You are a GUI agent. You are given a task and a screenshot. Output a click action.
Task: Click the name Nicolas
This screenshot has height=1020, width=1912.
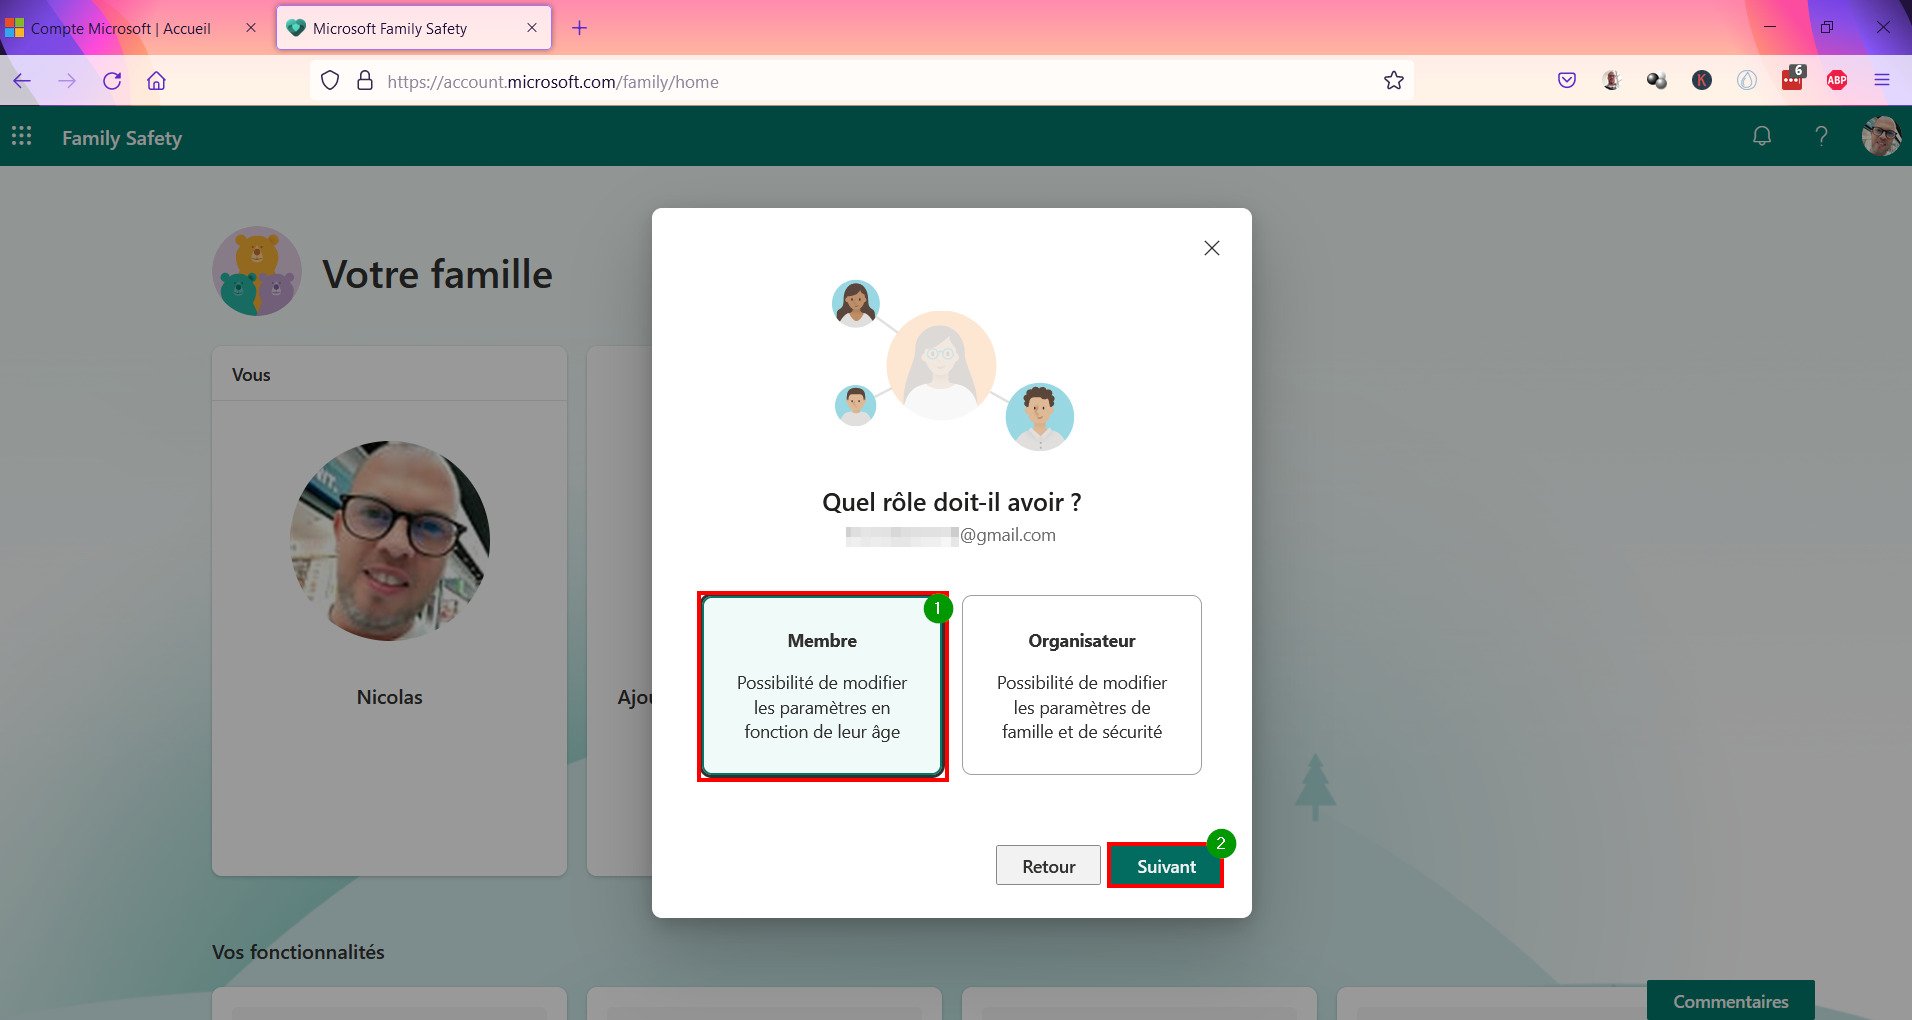390,697
